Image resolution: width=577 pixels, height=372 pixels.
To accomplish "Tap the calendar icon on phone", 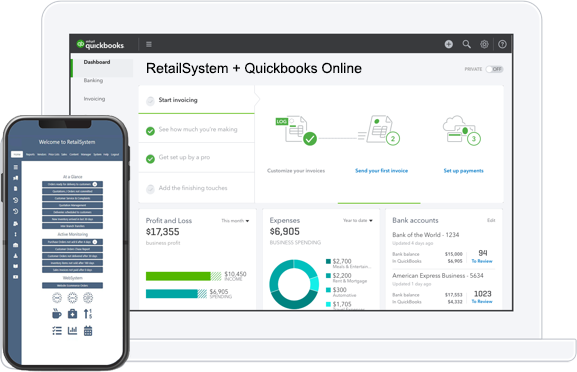I will tap(88, 331).
